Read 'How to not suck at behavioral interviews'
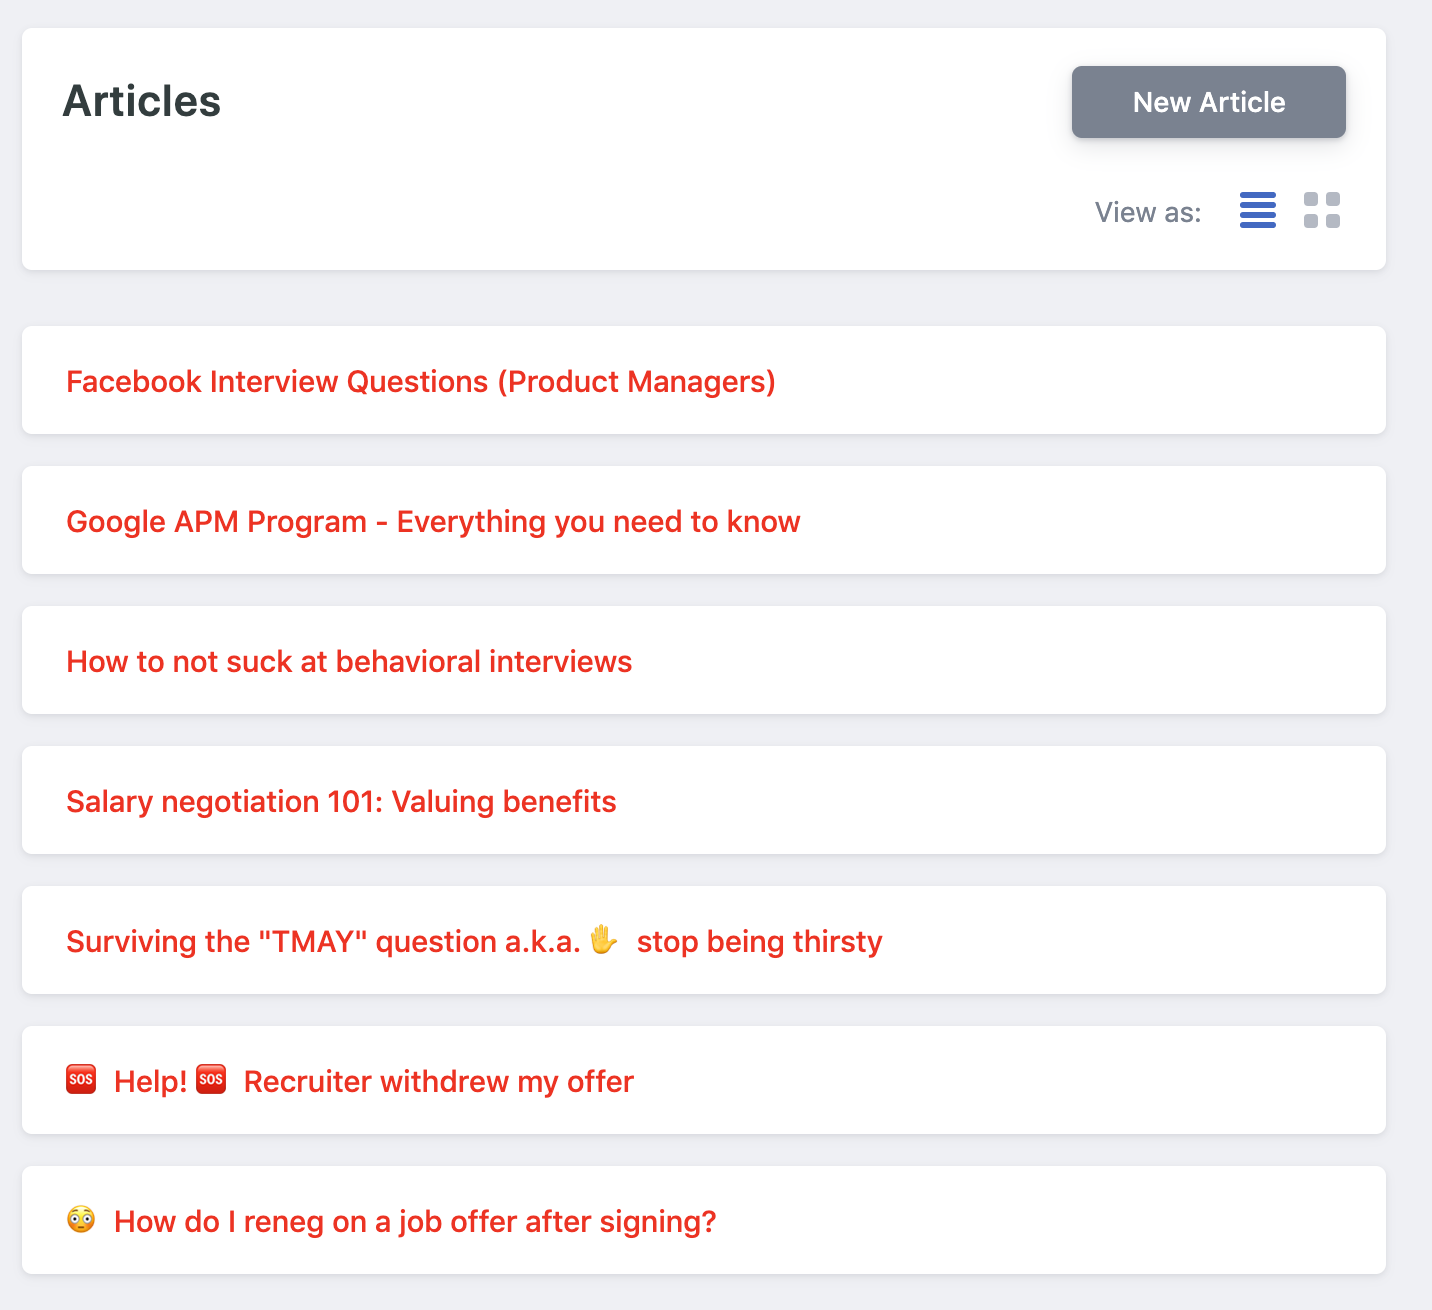The height and width of the screenshot is (1310, 1432). click(x=349, y=661)
